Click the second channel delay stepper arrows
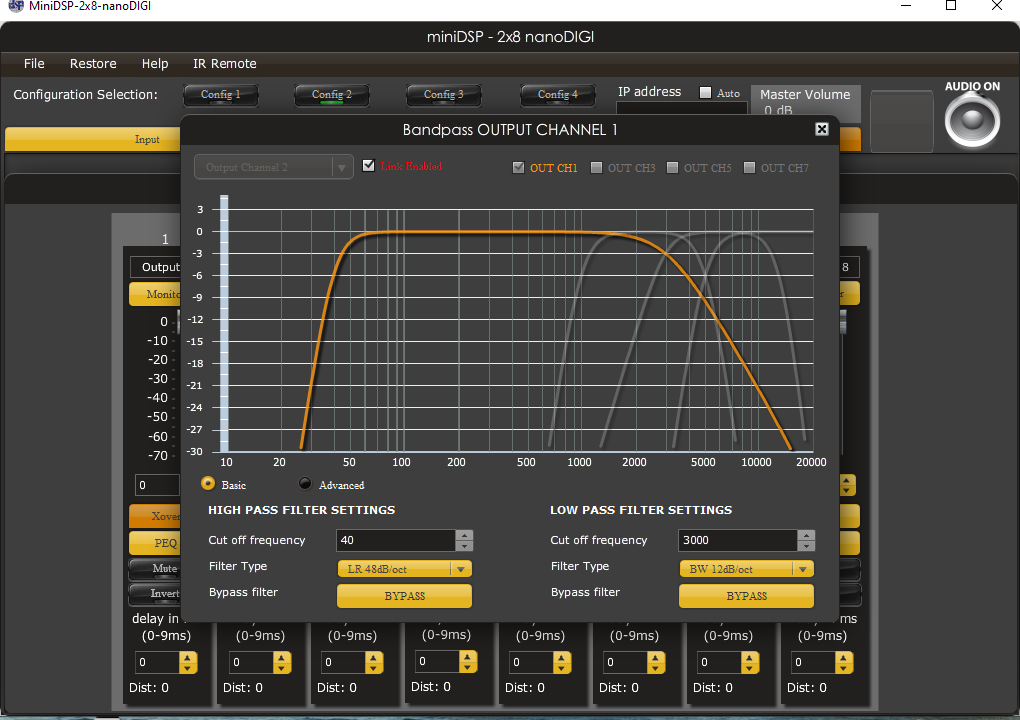Screen dimensions: 1020x720 pyautogui.click(x=282, y=662)
